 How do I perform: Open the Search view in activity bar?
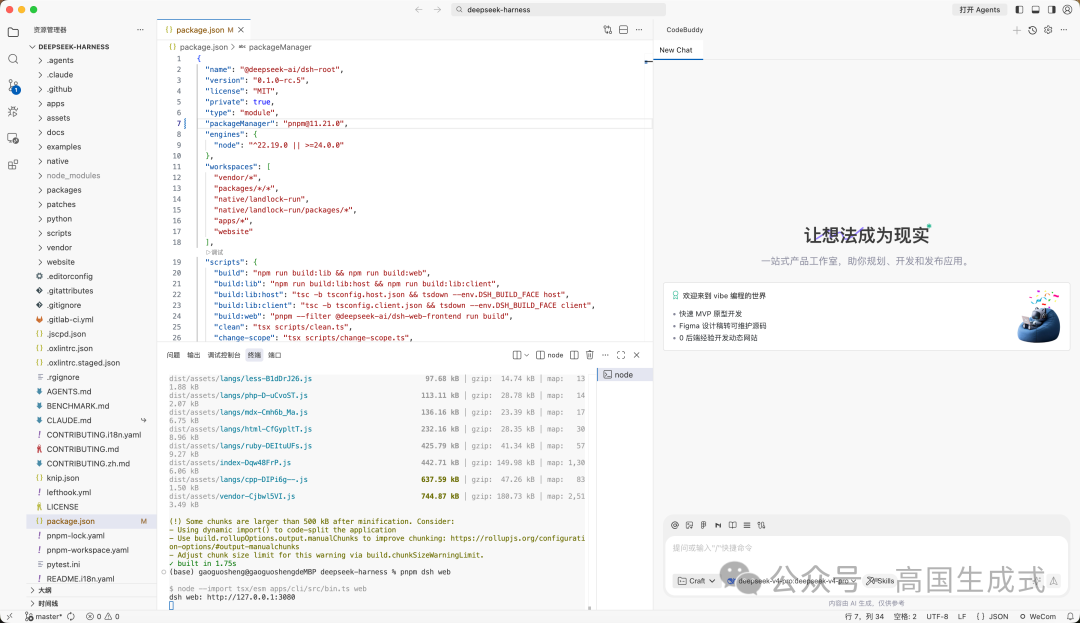tap(13, 59)
